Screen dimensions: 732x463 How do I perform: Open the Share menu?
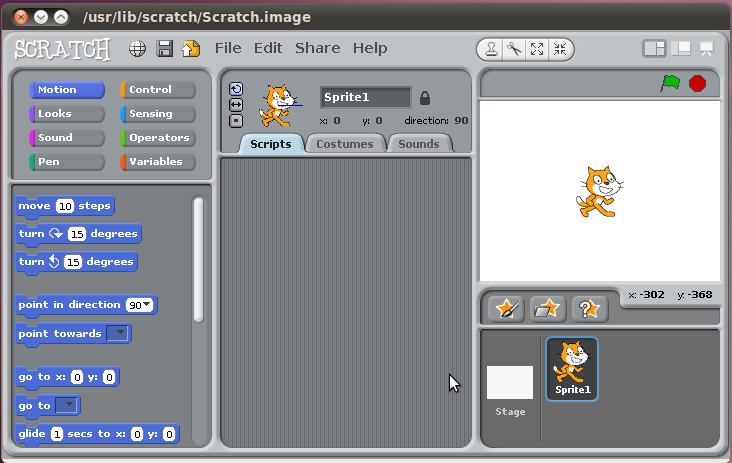317,48
